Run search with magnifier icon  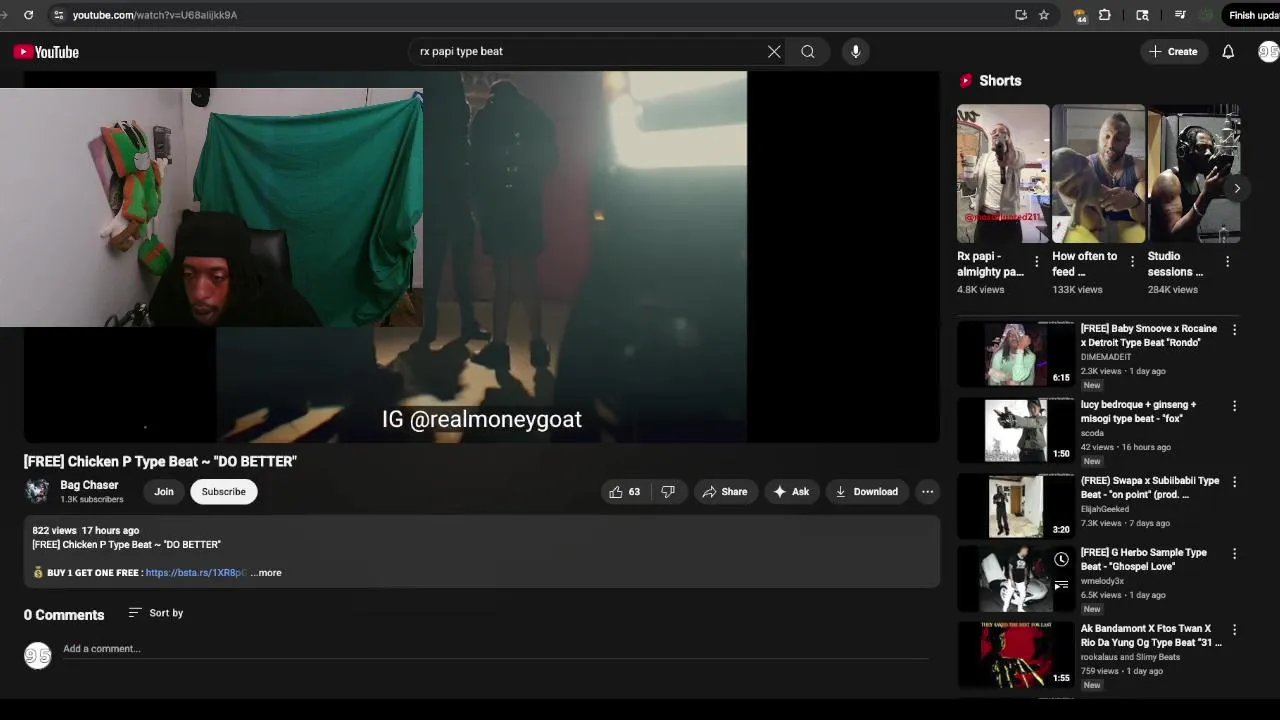[808, 52]
